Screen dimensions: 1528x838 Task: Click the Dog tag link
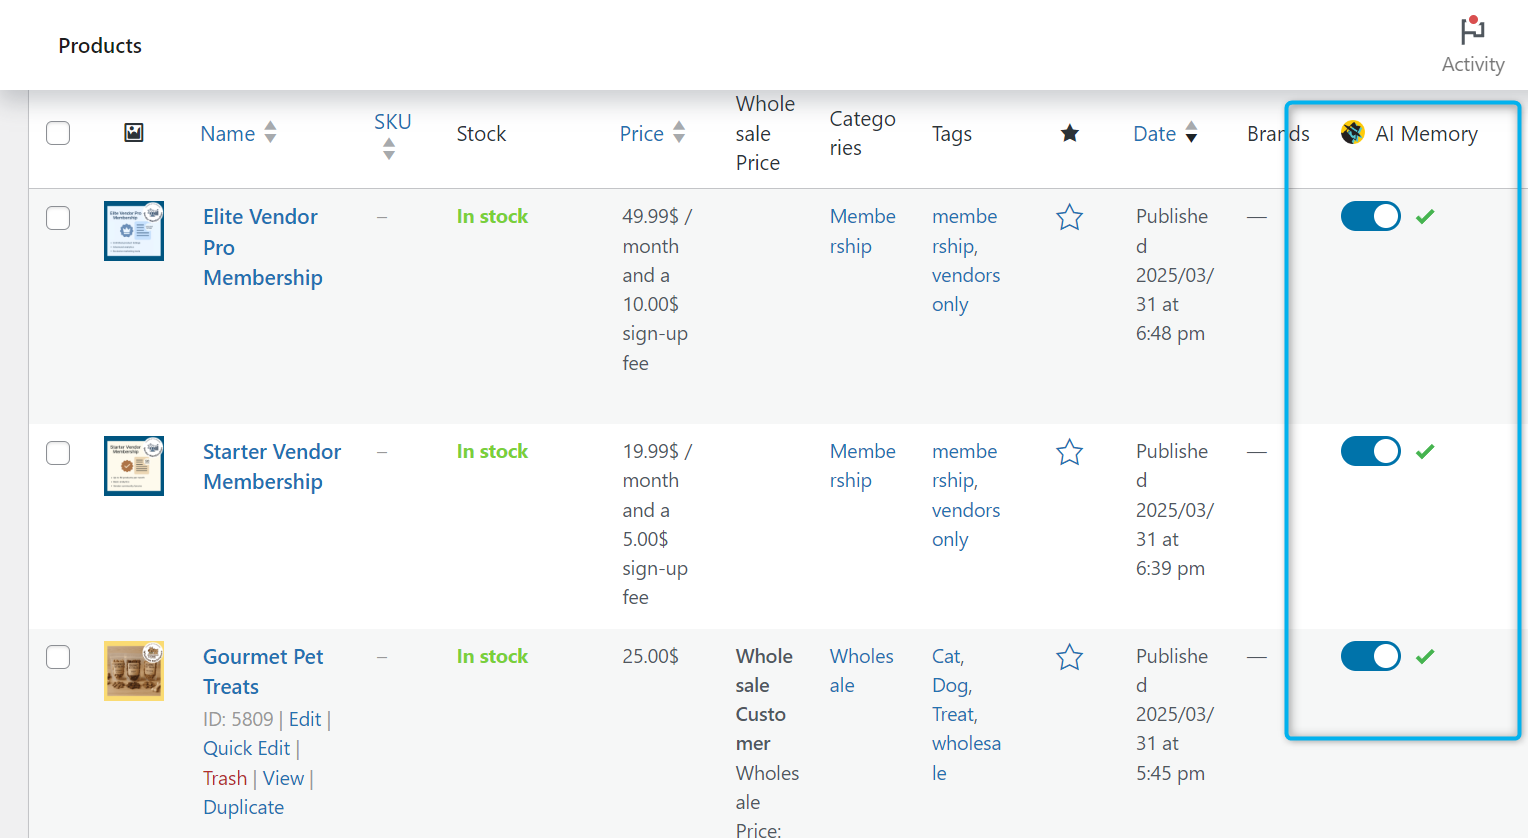tap(951, 685)
